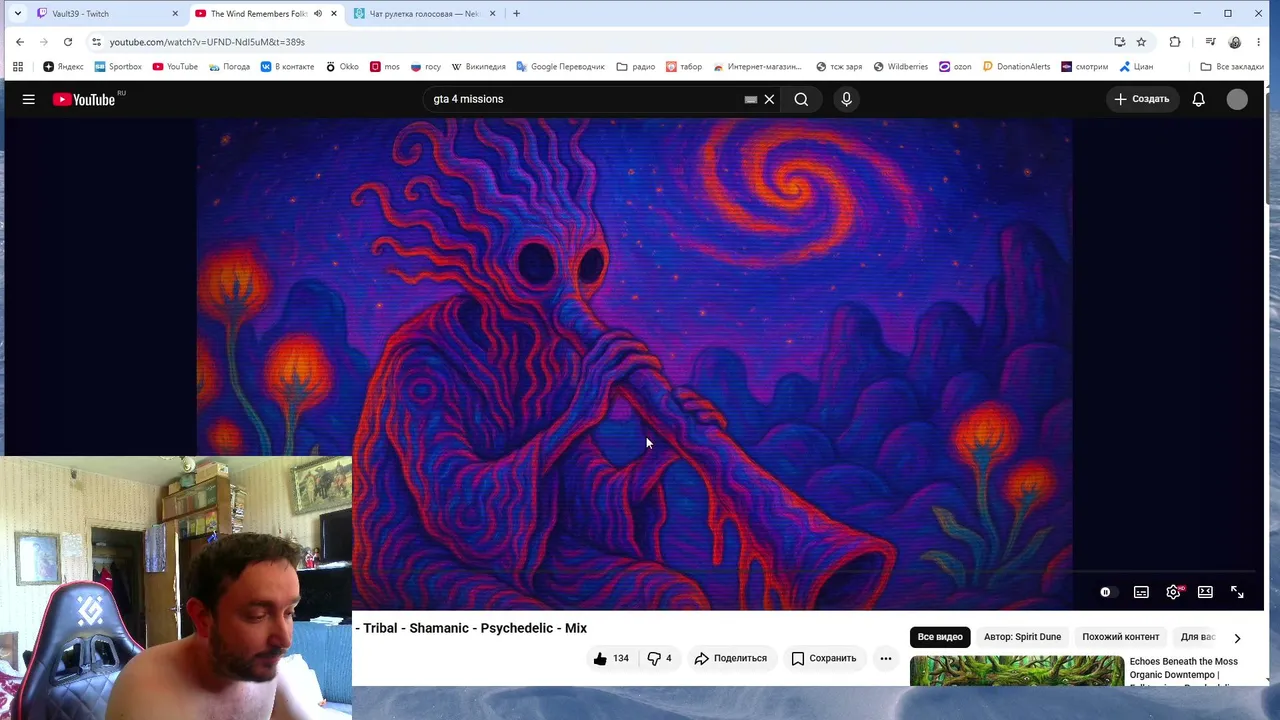Screen dimensions: 1280x720
Task: Open a new browser tab
Action: click(x=516, y=14)
